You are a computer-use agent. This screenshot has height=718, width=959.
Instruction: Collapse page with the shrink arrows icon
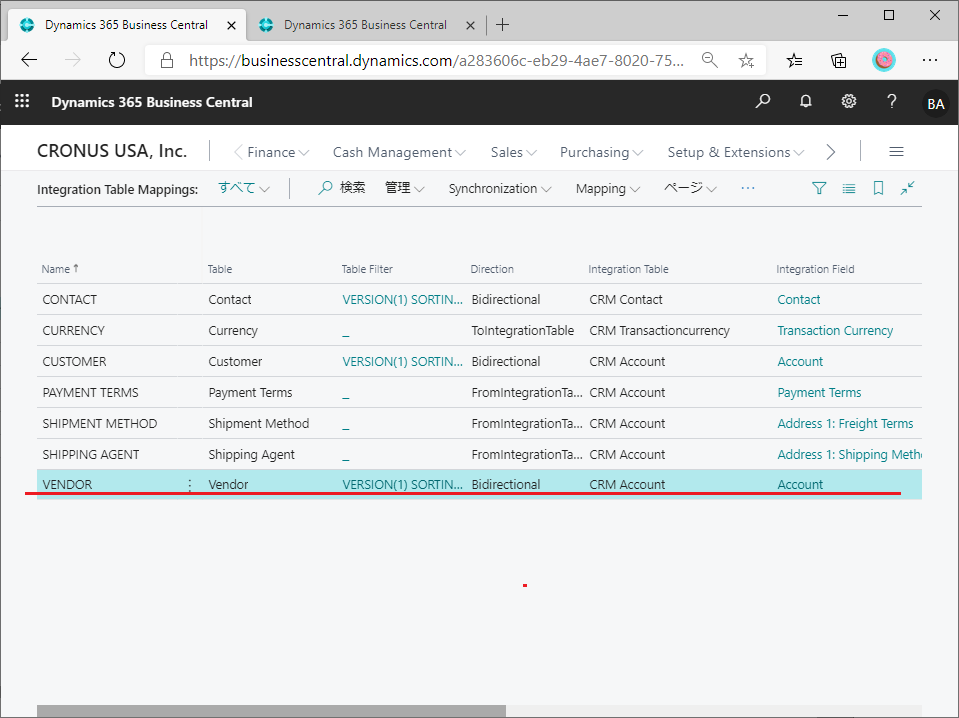click(907, 188)
